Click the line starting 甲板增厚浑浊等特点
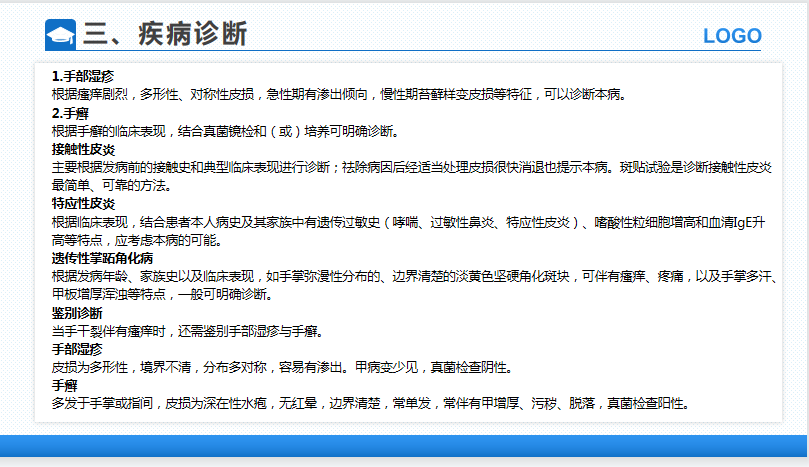This screenshot has height=467, width=809. [162, 294]
